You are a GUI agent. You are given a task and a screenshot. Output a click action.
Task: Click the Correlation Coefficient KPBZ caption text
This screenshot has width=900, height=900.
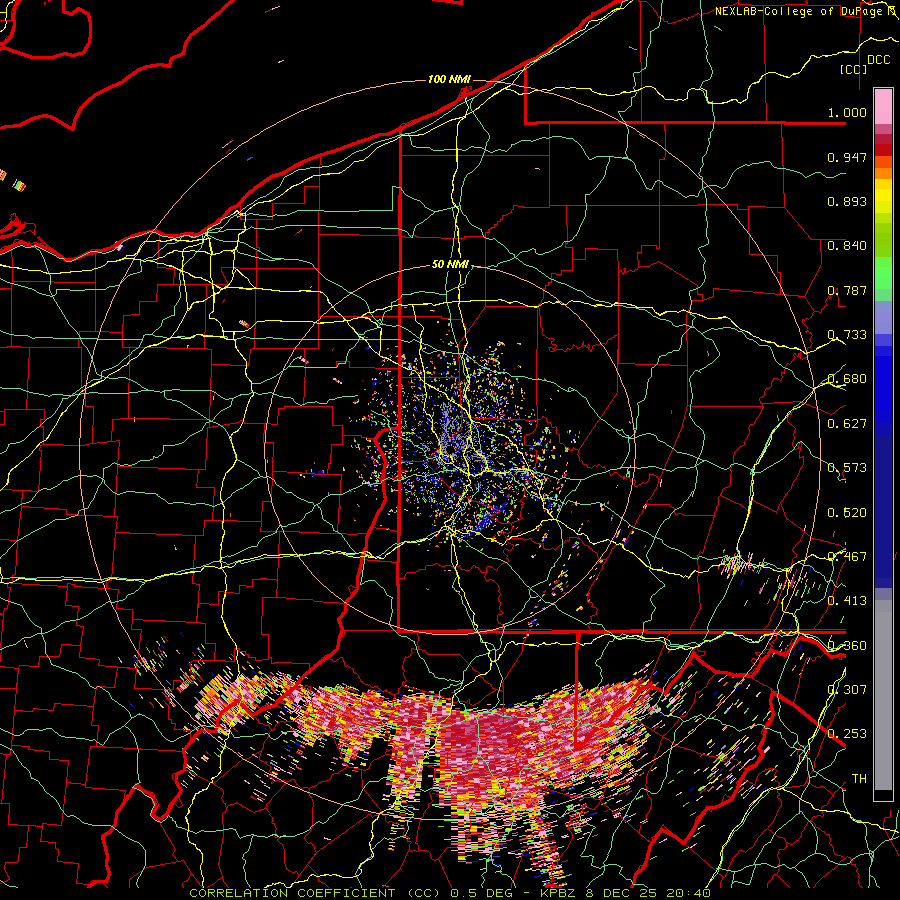pos(450,893)
